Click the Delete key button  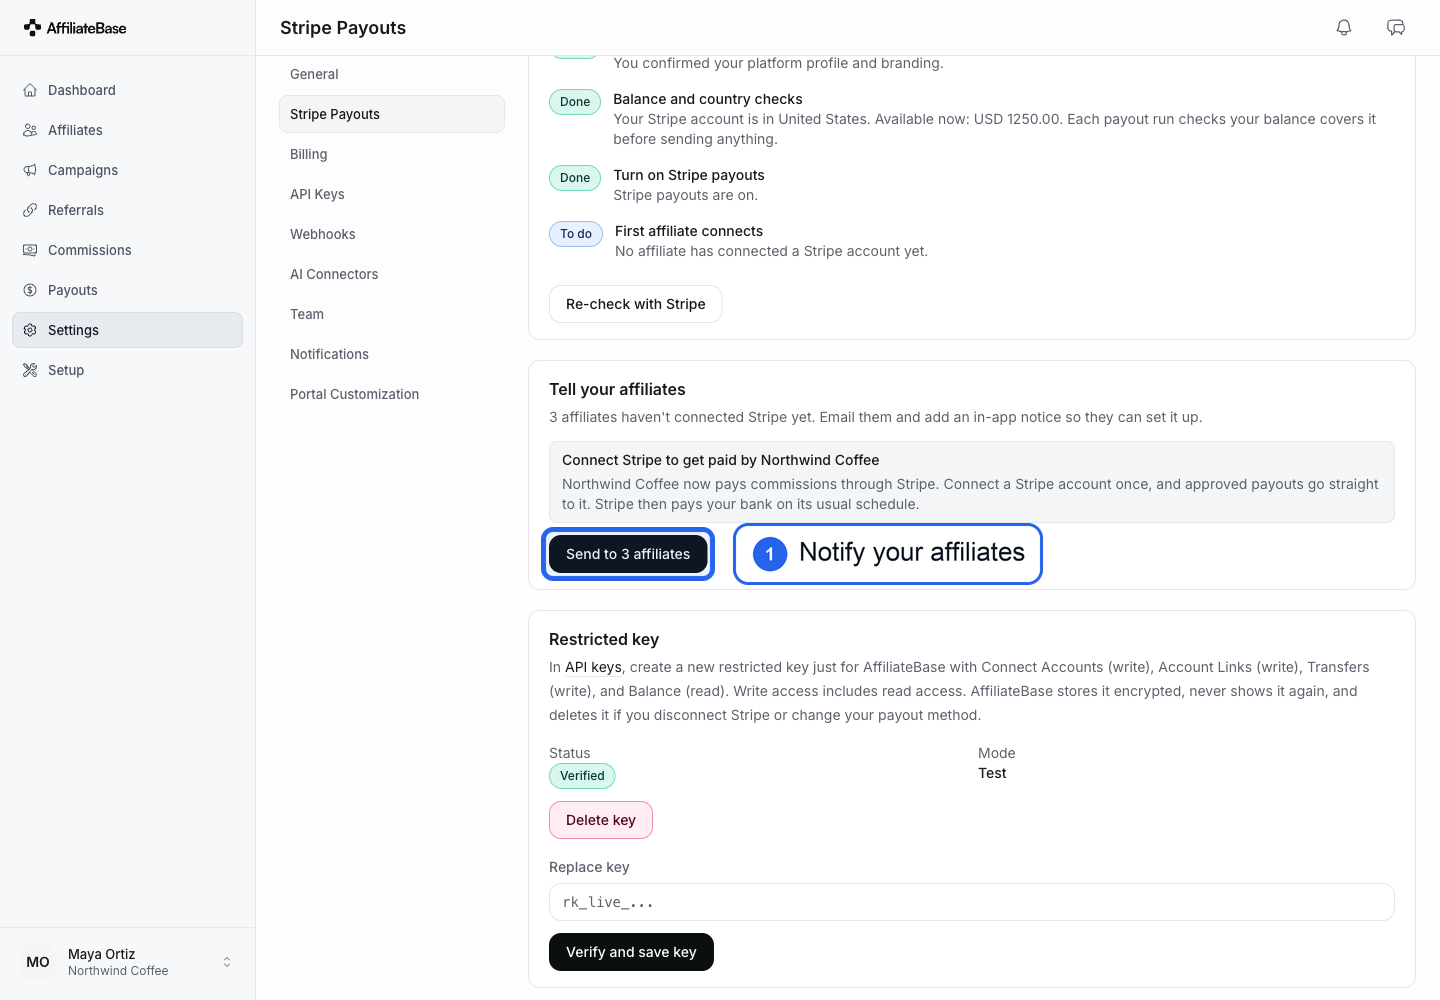[601, 820]
